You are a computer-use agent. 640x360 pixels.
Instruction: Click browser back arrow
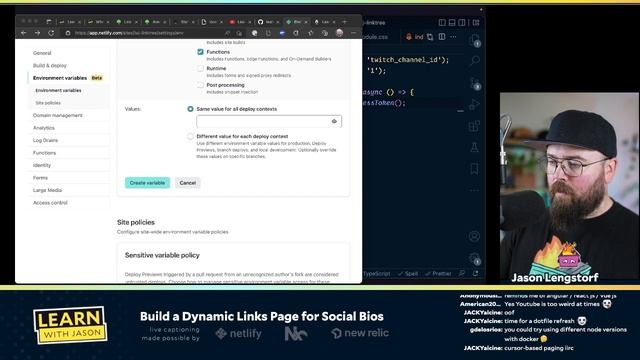pos(24,33)
